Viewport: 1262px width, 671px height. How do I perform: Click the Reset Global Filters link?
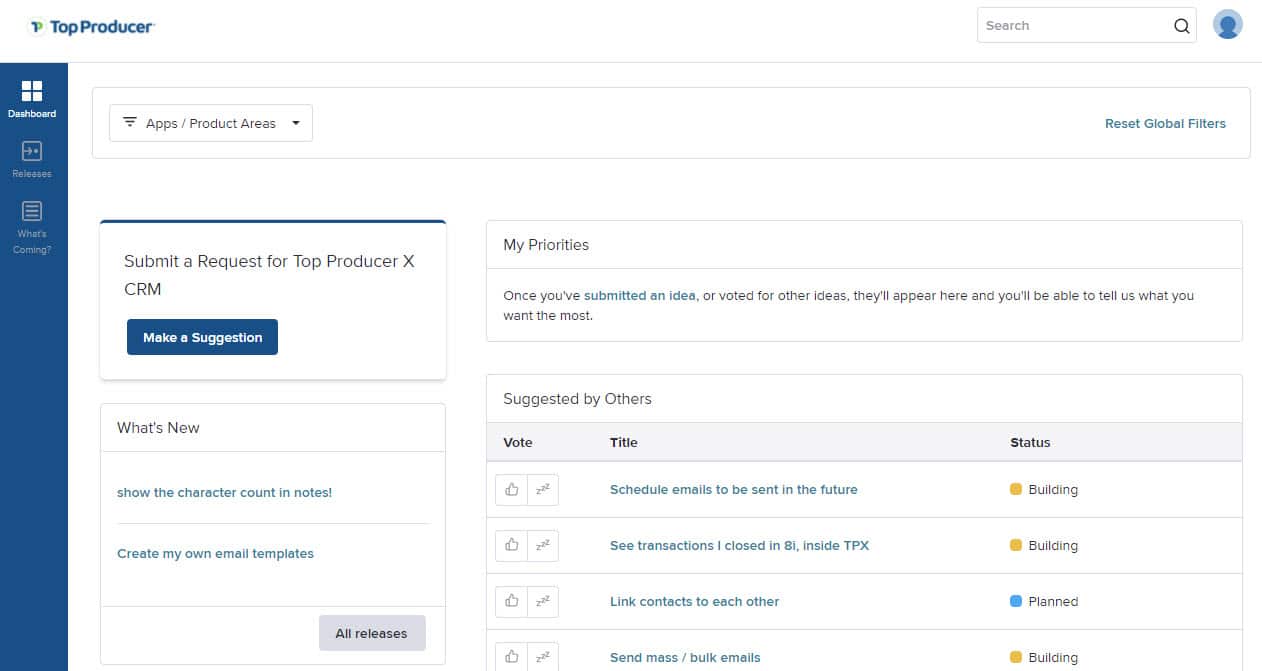(x=1165, y=123)
